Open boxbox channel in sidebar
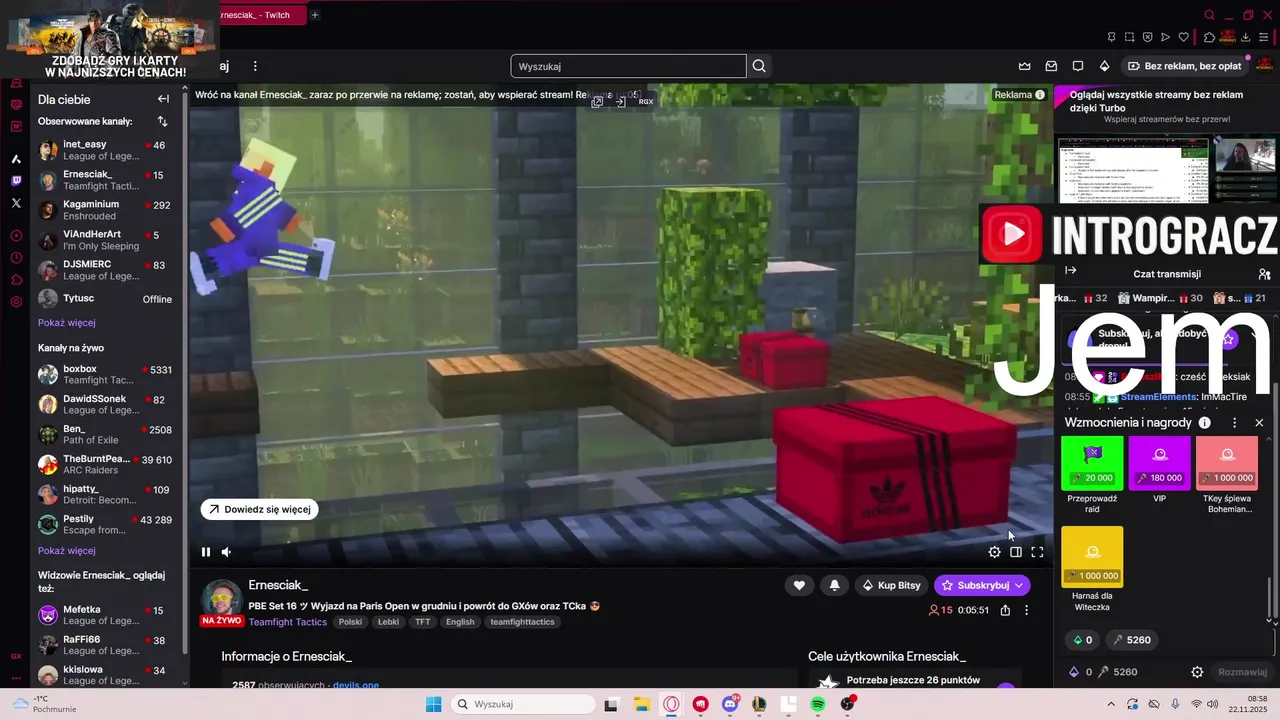 (105, 375)
